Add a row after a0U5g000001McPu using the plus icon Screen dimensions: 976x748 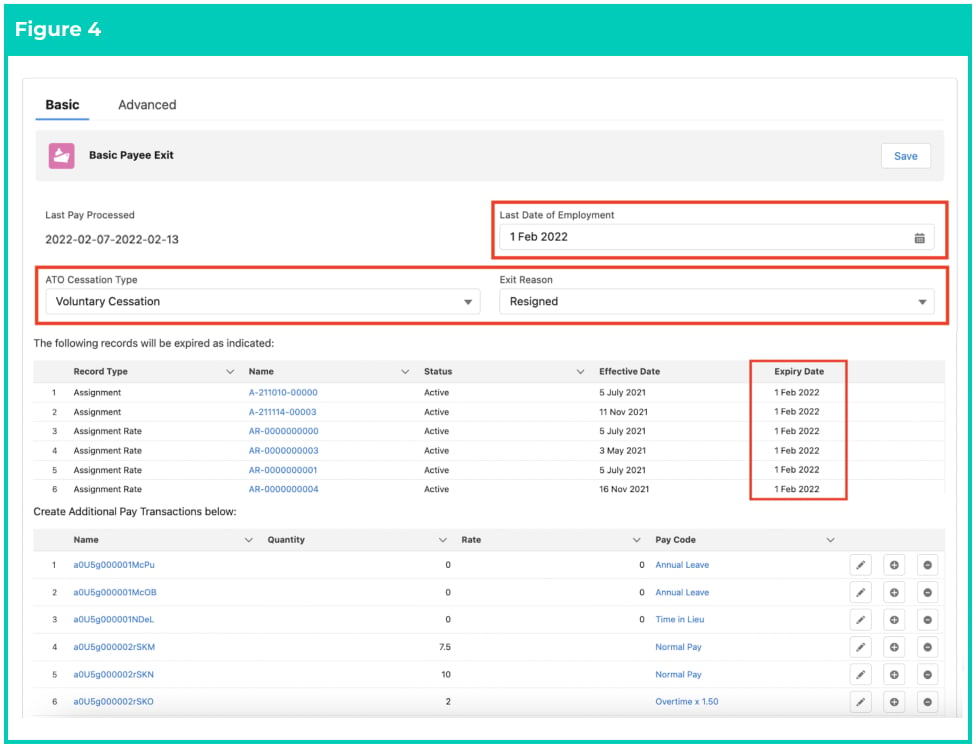point(894,565)
